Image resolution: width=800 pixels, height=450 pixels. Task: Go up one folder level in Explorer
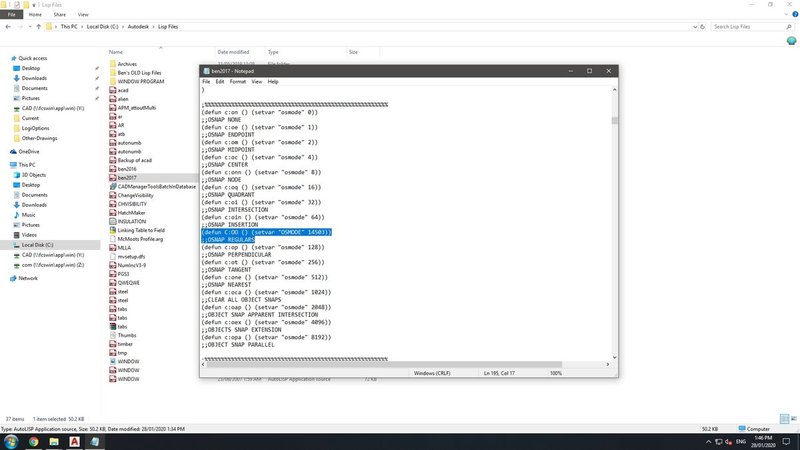pos(39,27)
